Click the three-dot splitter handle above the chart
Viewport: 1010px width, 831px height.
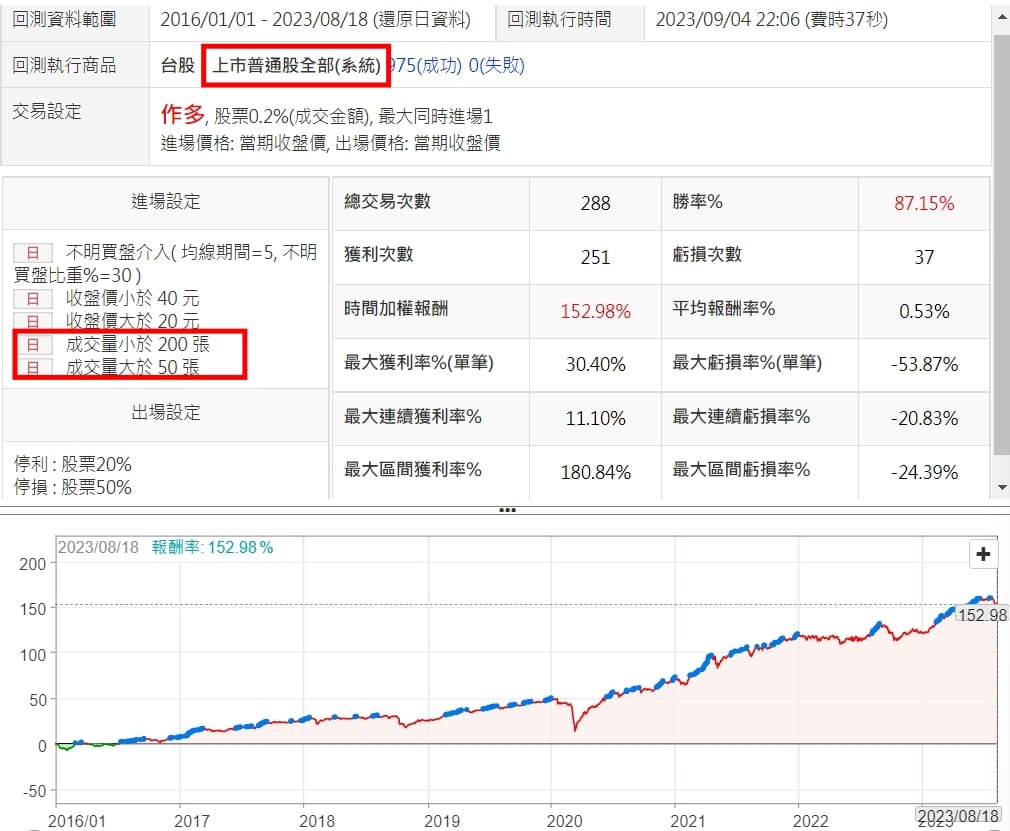click(506, 510)
